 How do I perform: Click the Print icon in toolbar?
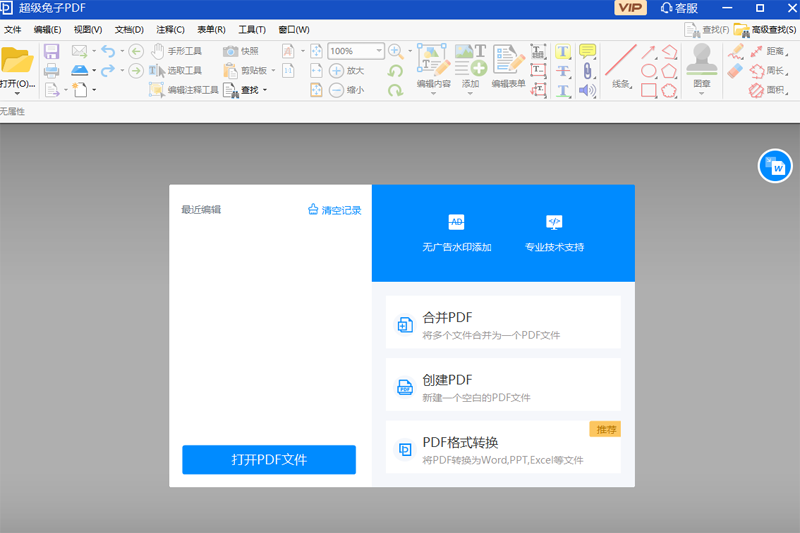(51, 70)
